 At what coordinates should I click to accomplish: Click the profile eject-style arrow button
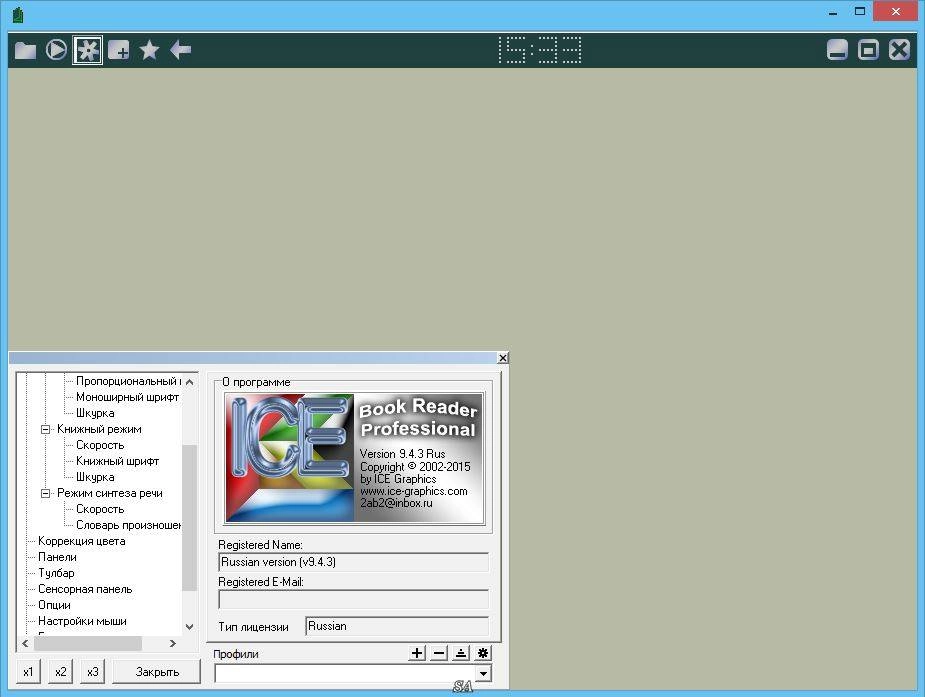pyautogui.click(x=461, y=653)
